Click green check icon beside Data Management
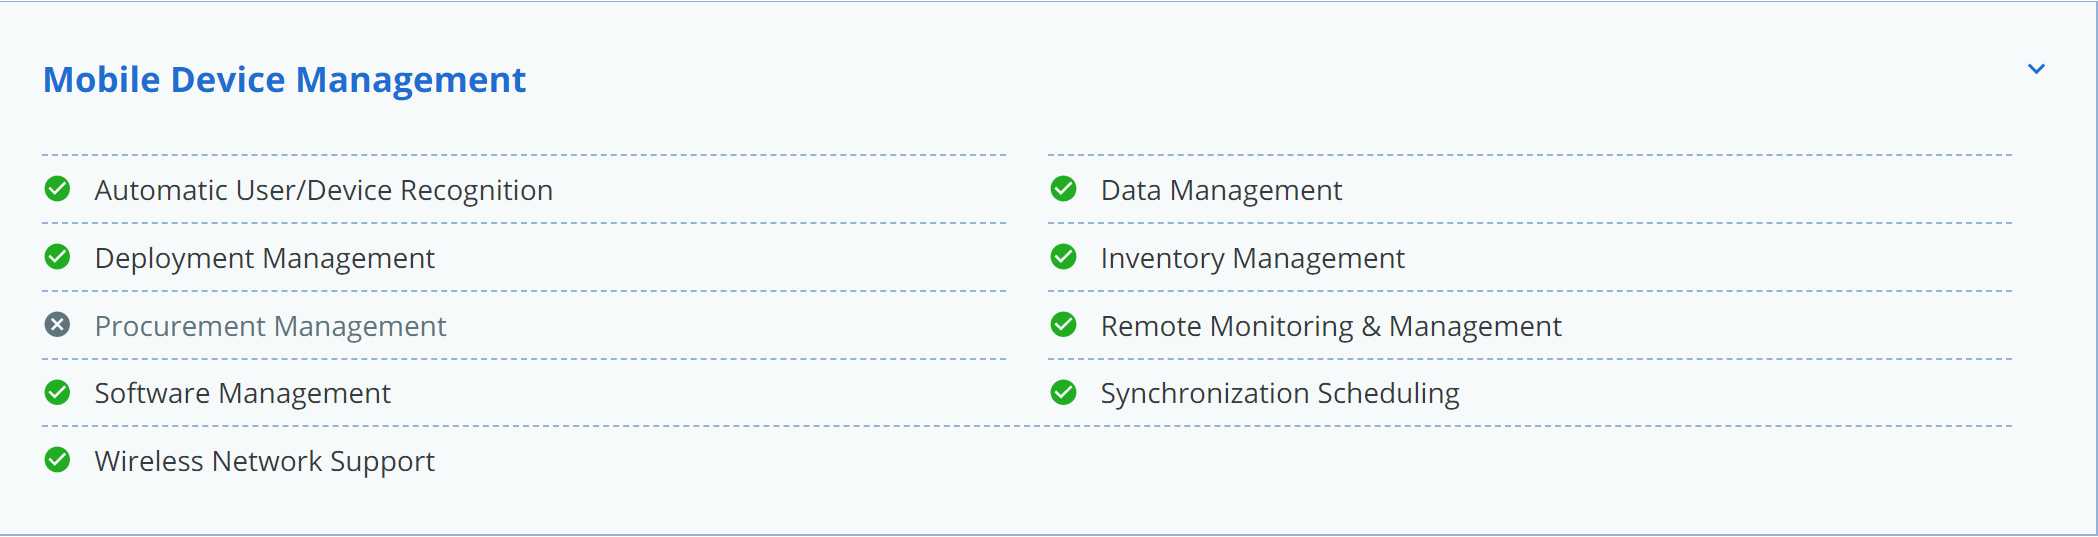2098x537 pixels. pos(1064,189)
